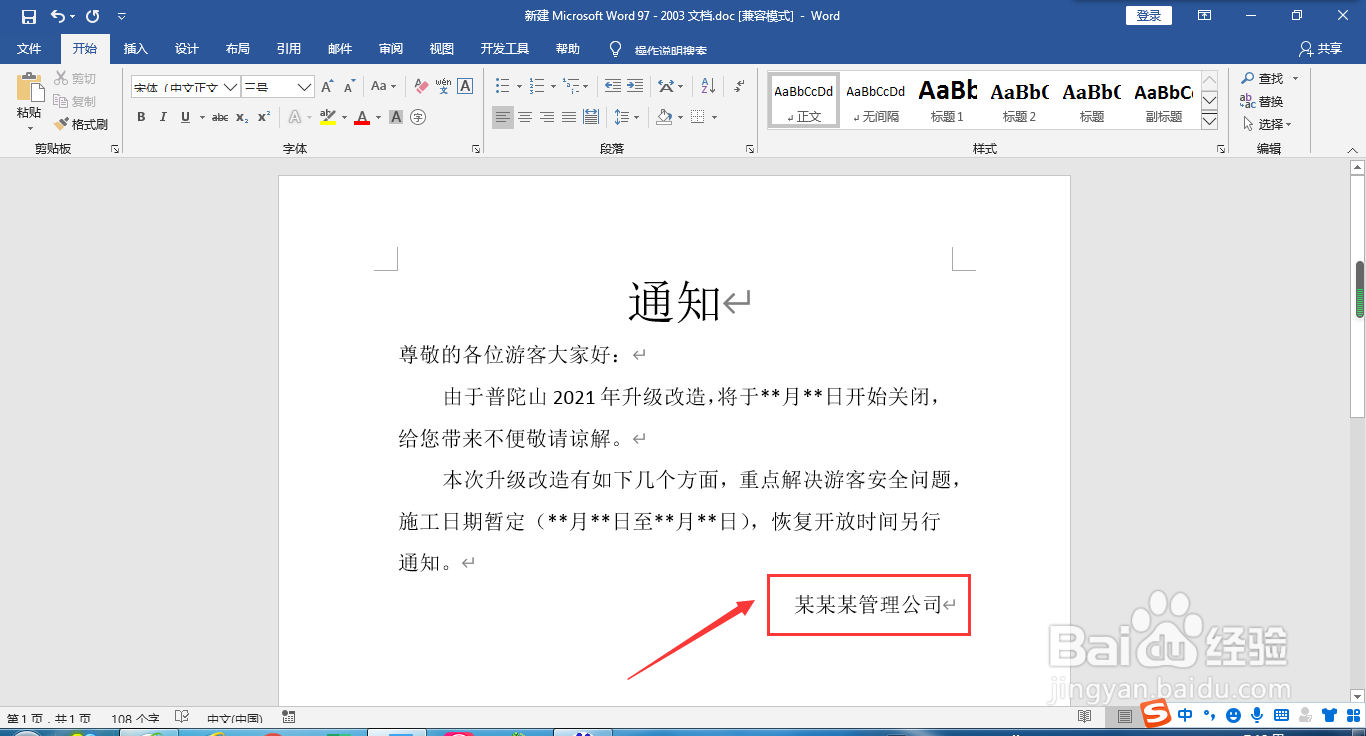The width and height of the screenshot is (1366, 736).
Task: Click the 登录 (Sign in) button
Action: [x=1148, y=15]
